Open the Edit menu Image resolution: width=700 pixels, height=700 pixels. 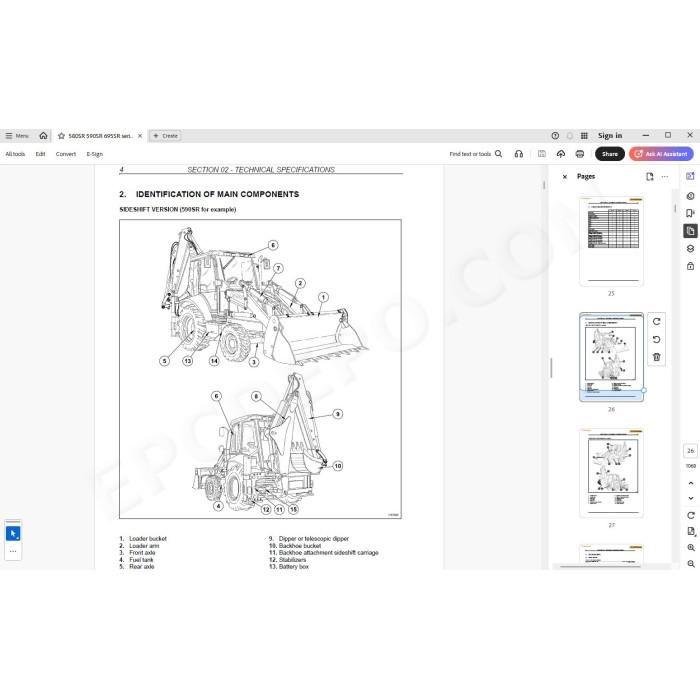click(x=41, y=154)
